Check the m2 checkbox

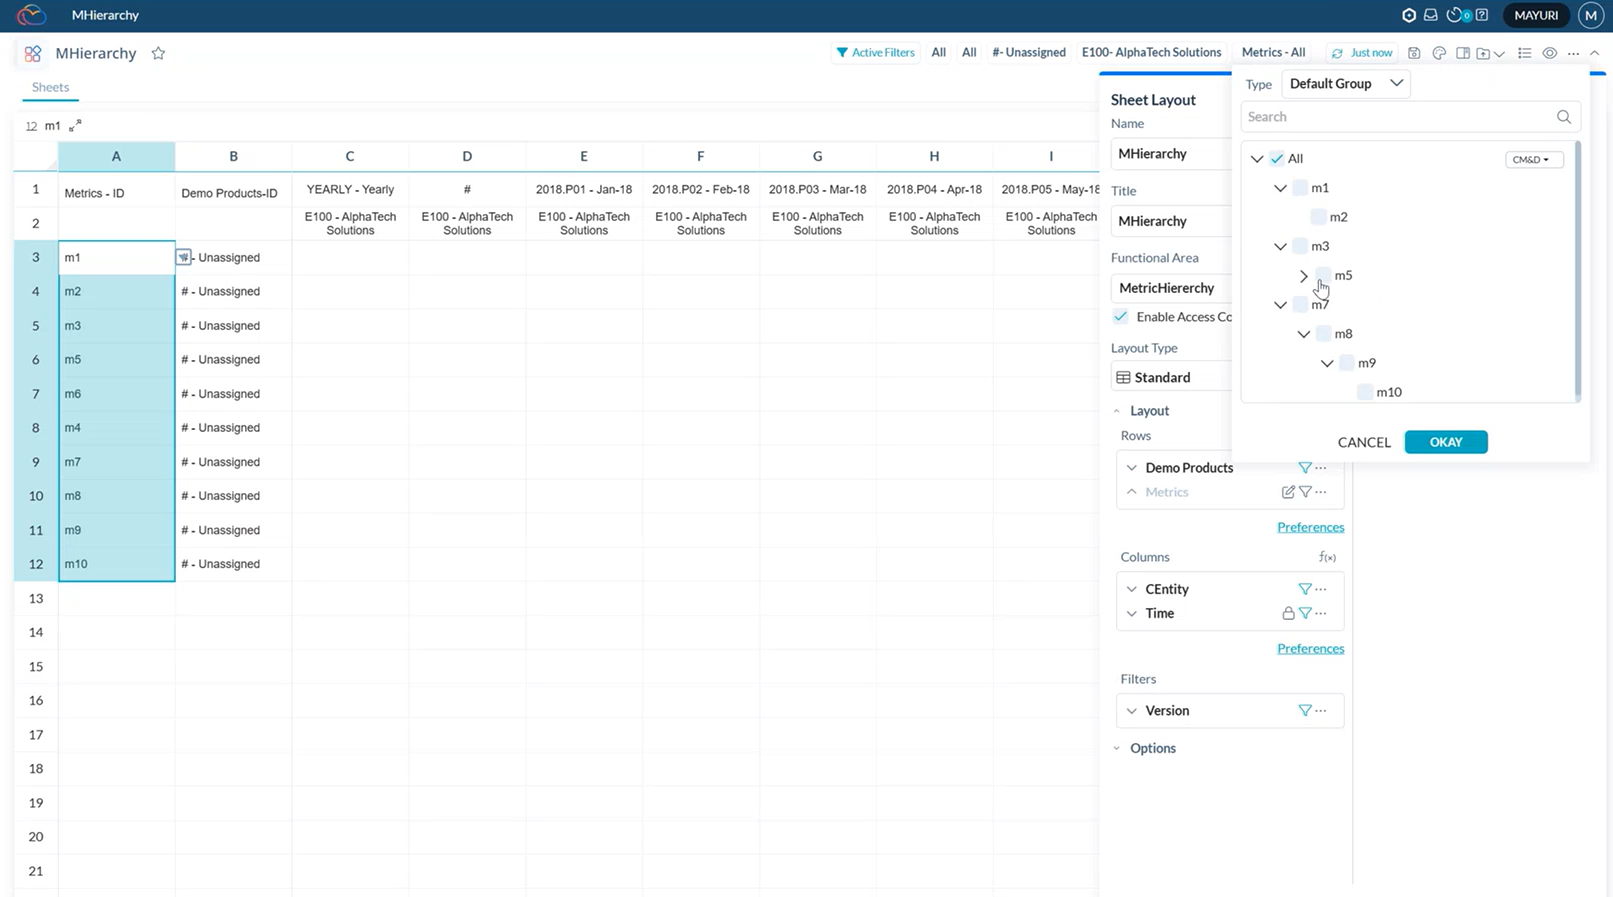click(x=1318, y=217)
